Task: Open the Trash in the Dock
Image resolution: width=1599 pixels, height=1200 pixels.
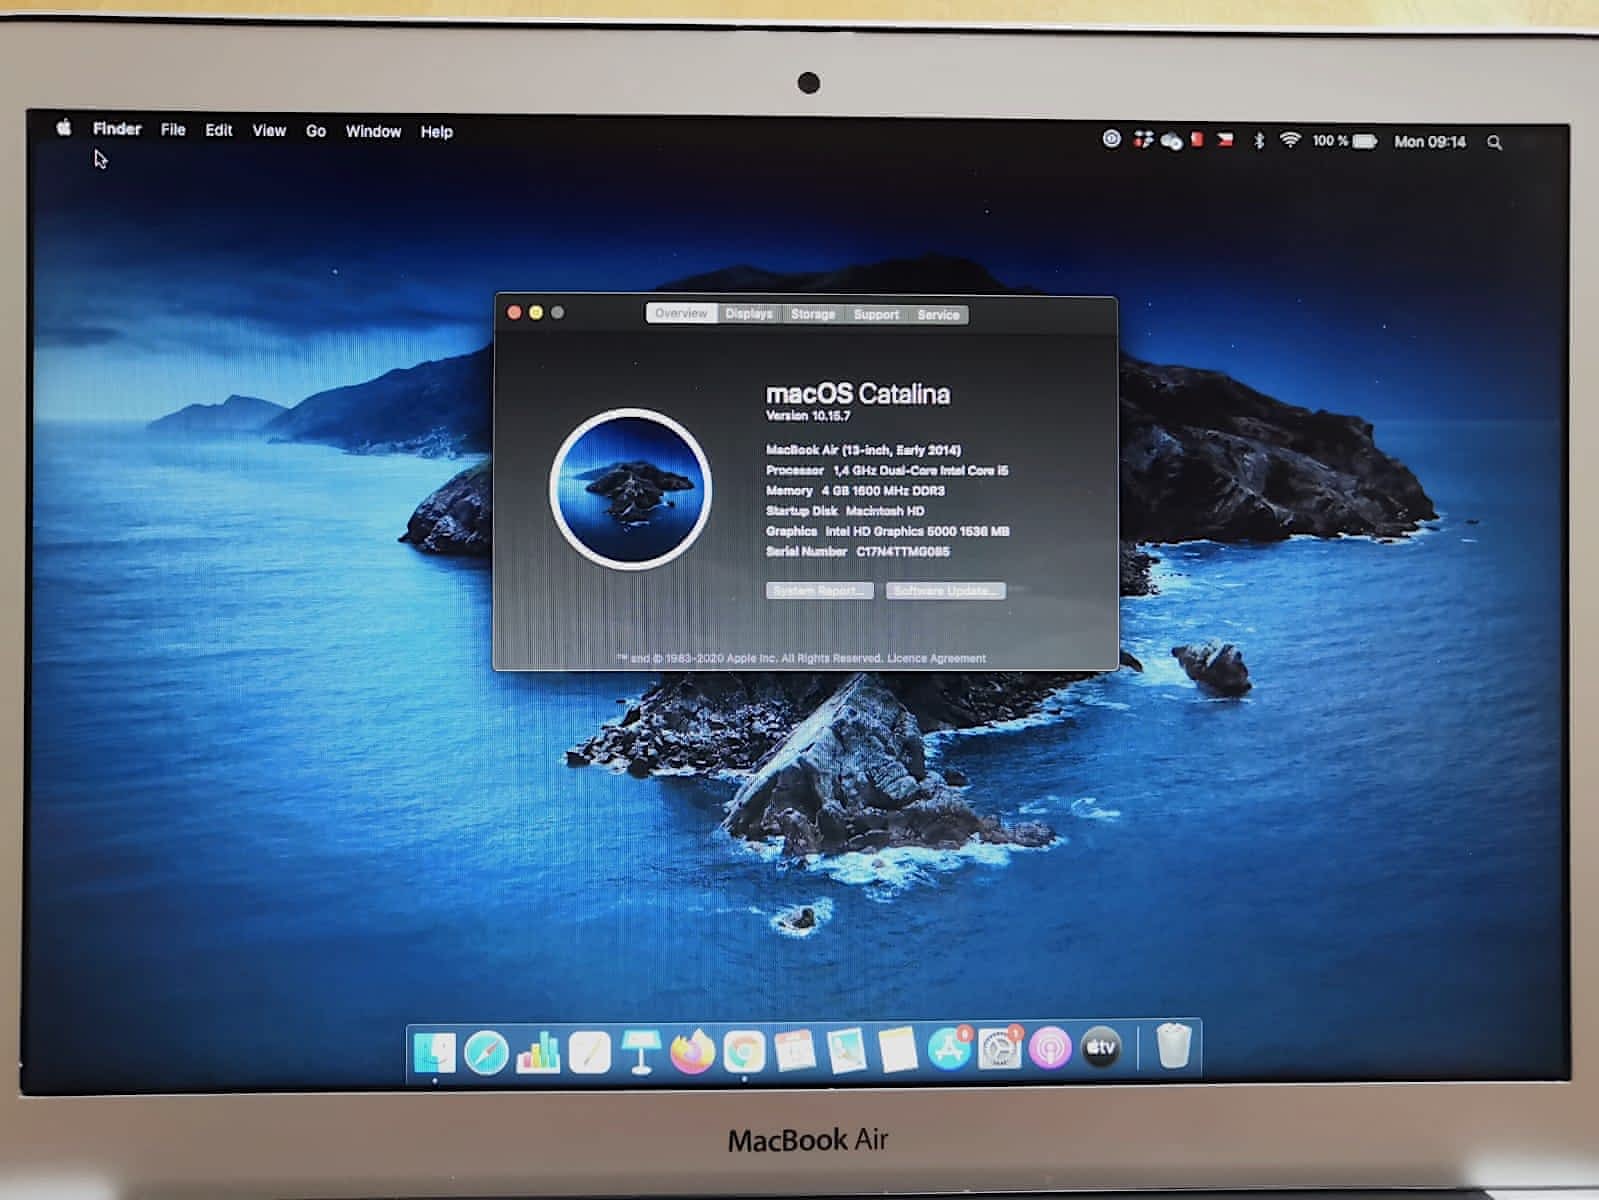Action: click(1174, 1046)
